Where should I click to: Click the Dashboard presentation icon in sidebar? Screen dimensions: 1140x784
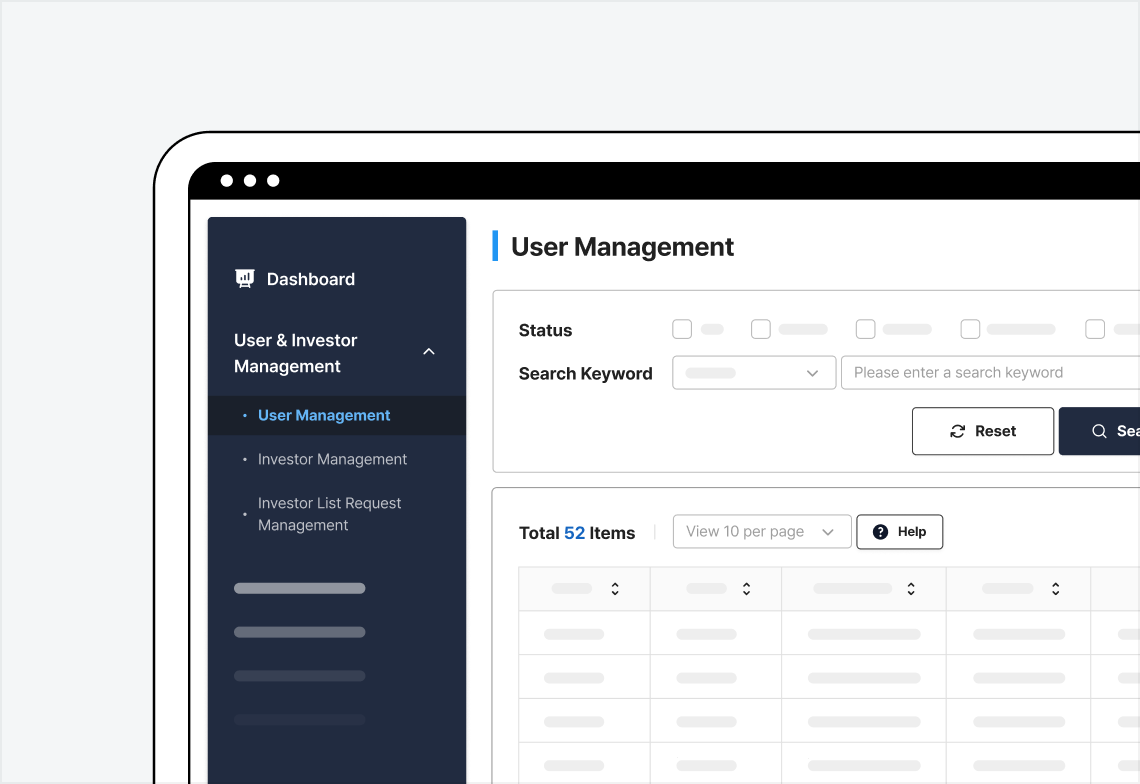[244, 278]
